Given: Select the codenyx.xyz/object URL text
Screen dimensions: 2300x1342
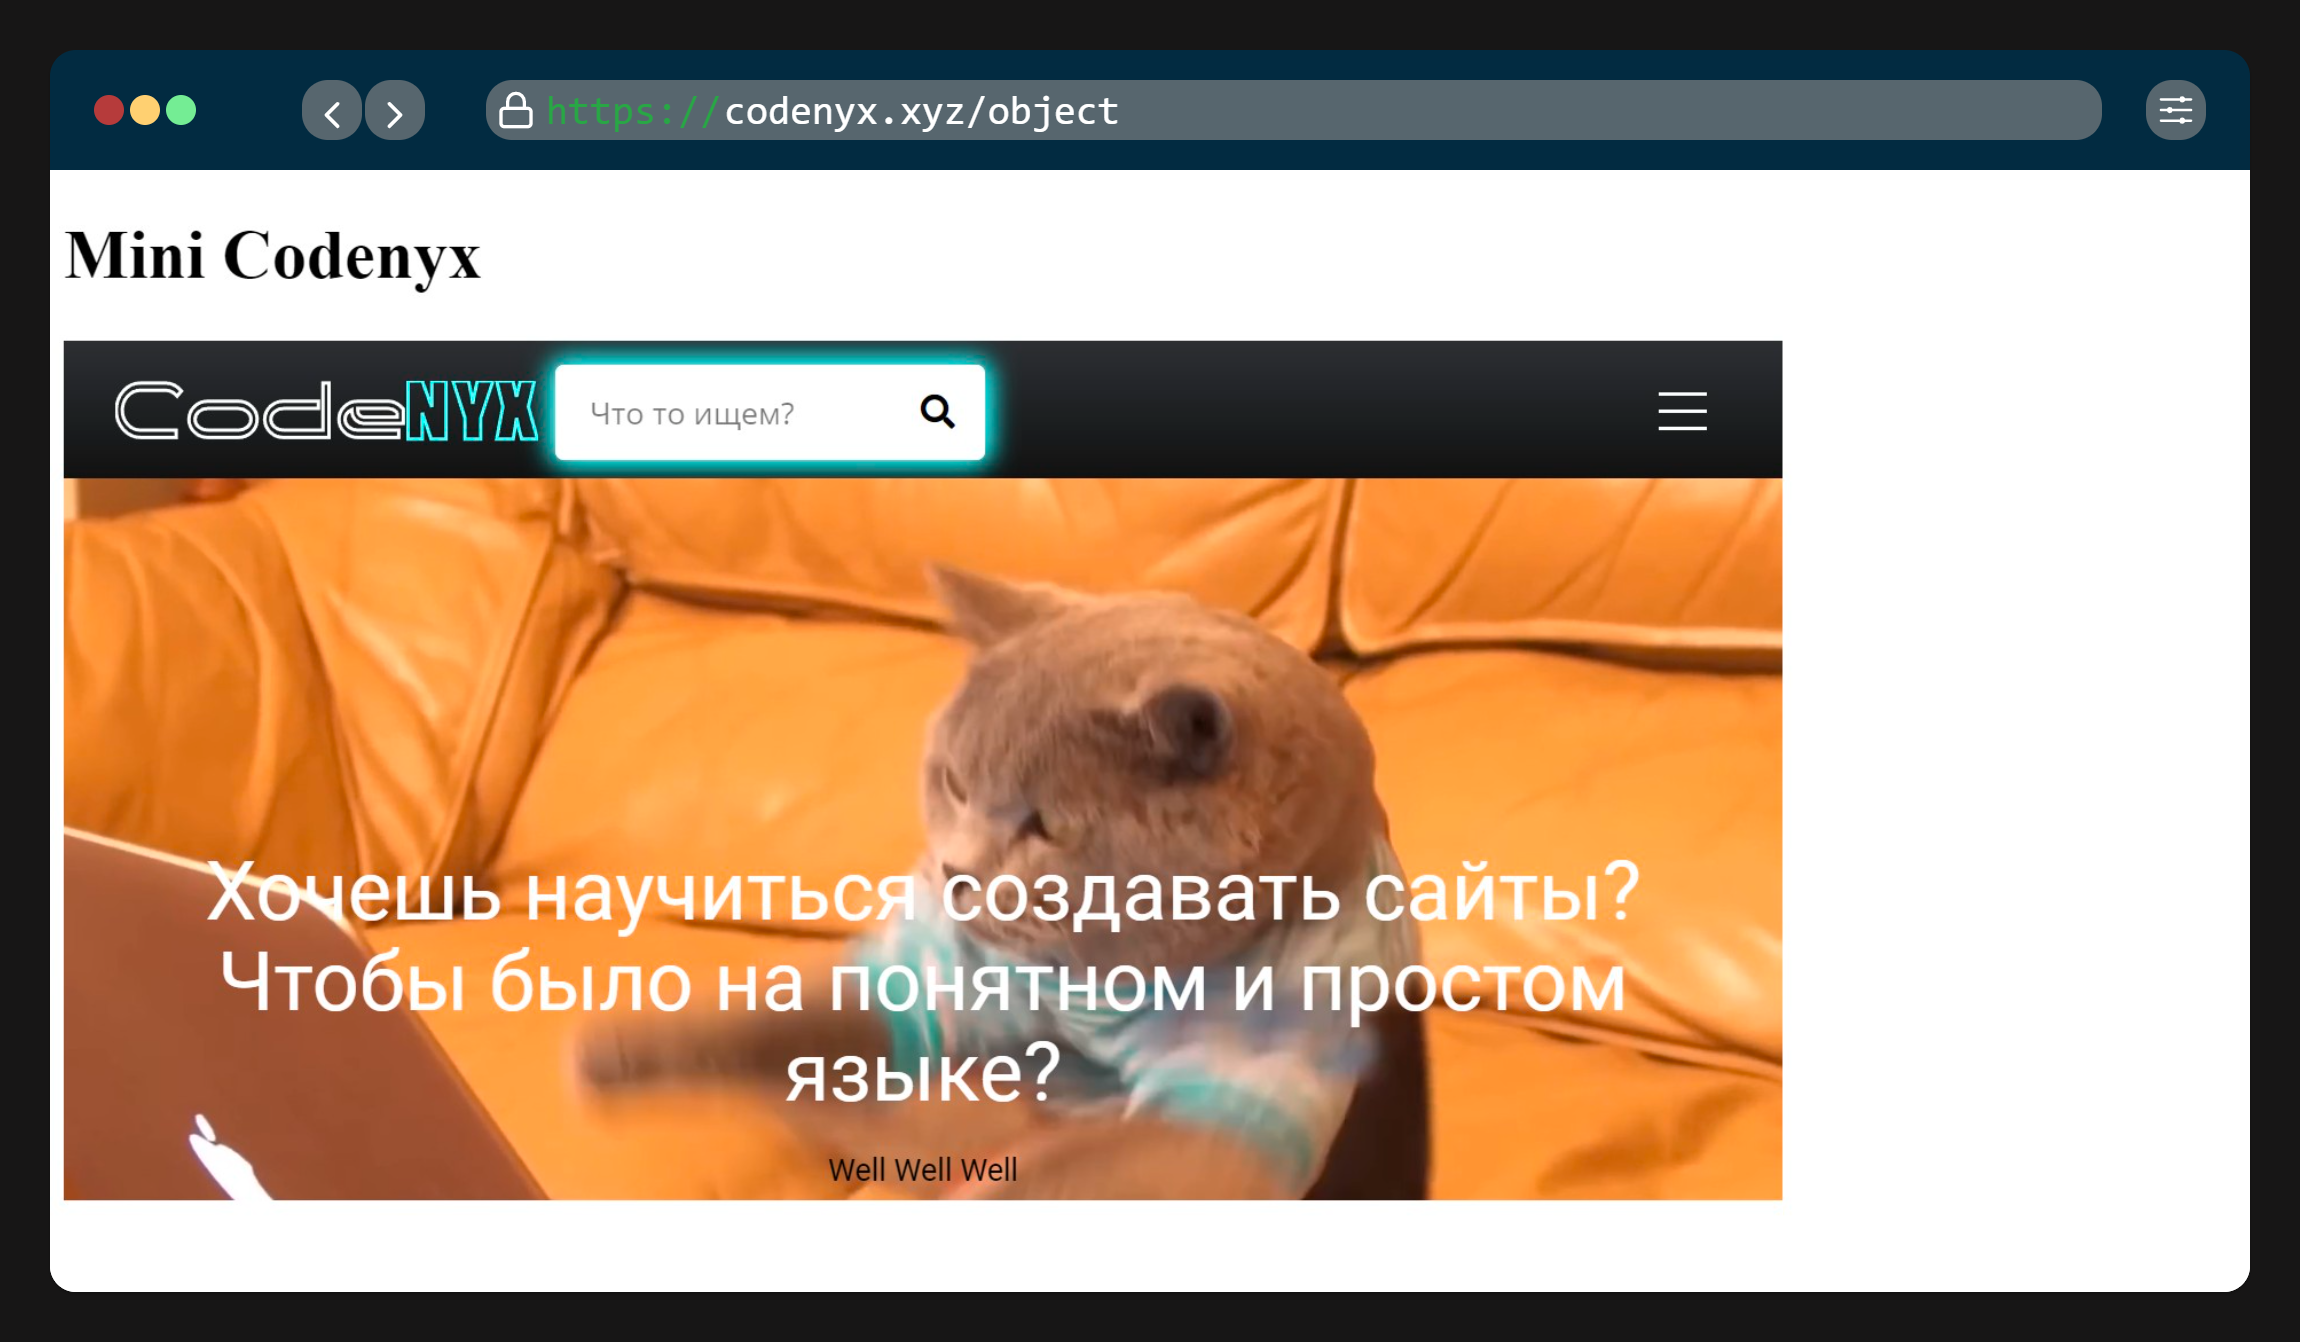Looking at the screenshot, I should tap(920, 111).
